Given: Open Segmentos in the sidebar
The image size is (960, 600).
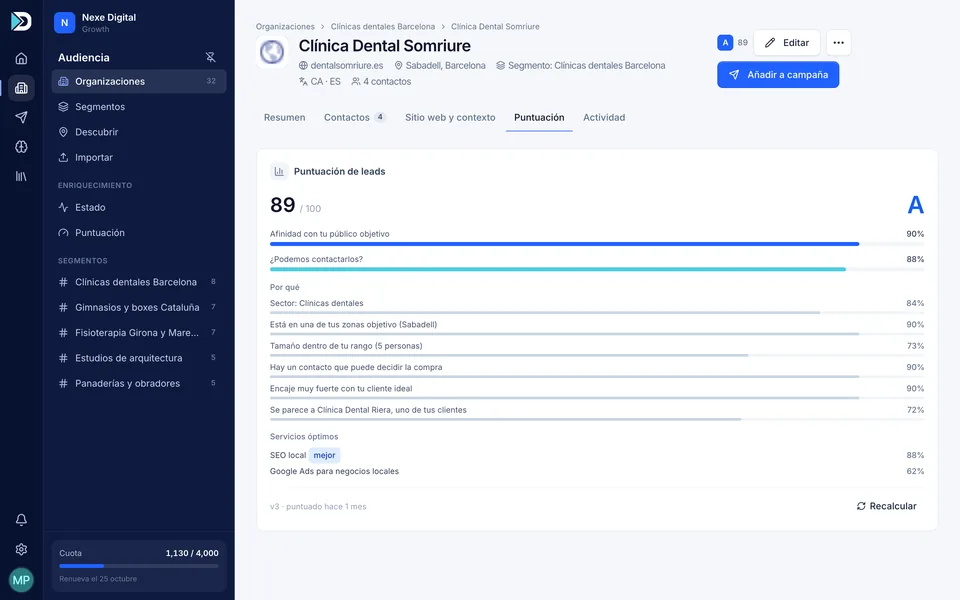Looking at the screenshot, I should tap(139, 107).
